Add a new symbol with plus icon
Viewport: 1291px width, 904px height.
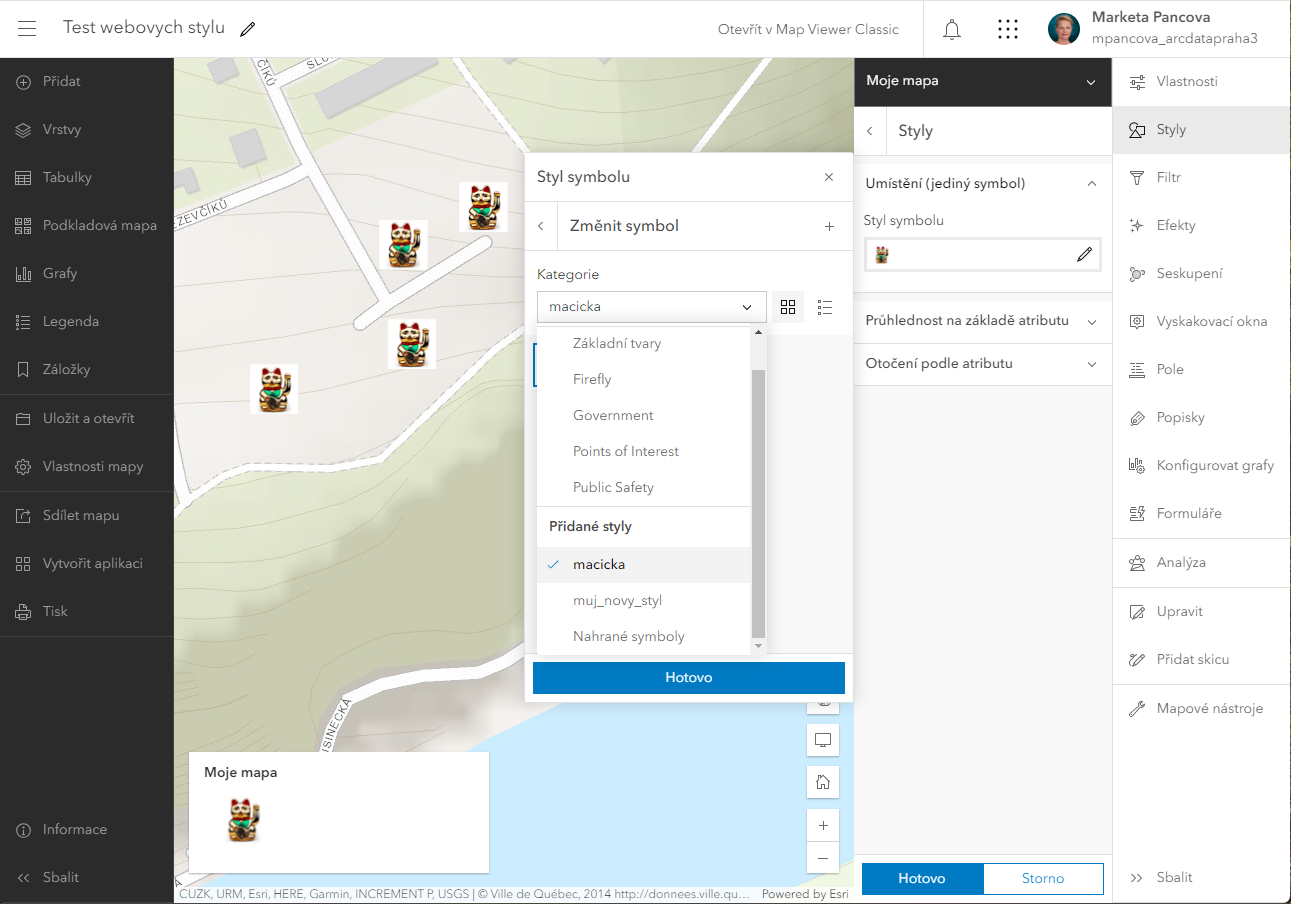(829, 227)
